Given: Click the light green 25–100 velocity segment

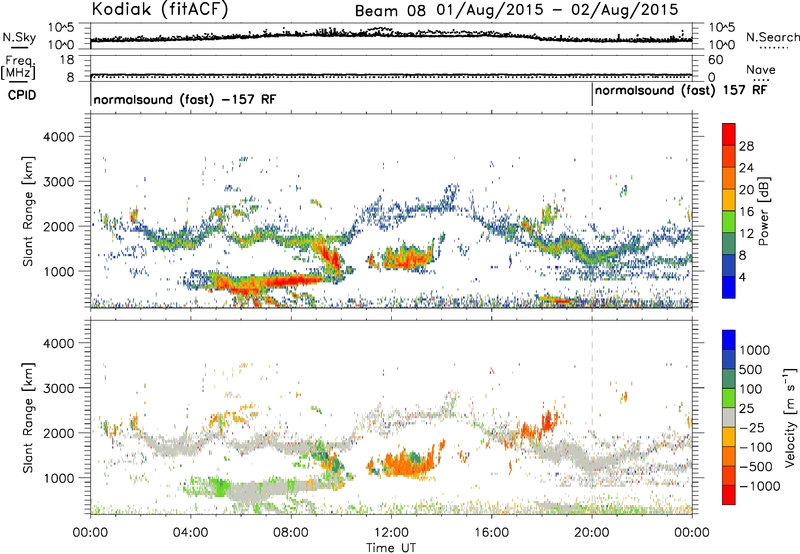Looking at the screenshot, I should pos(729,398).
